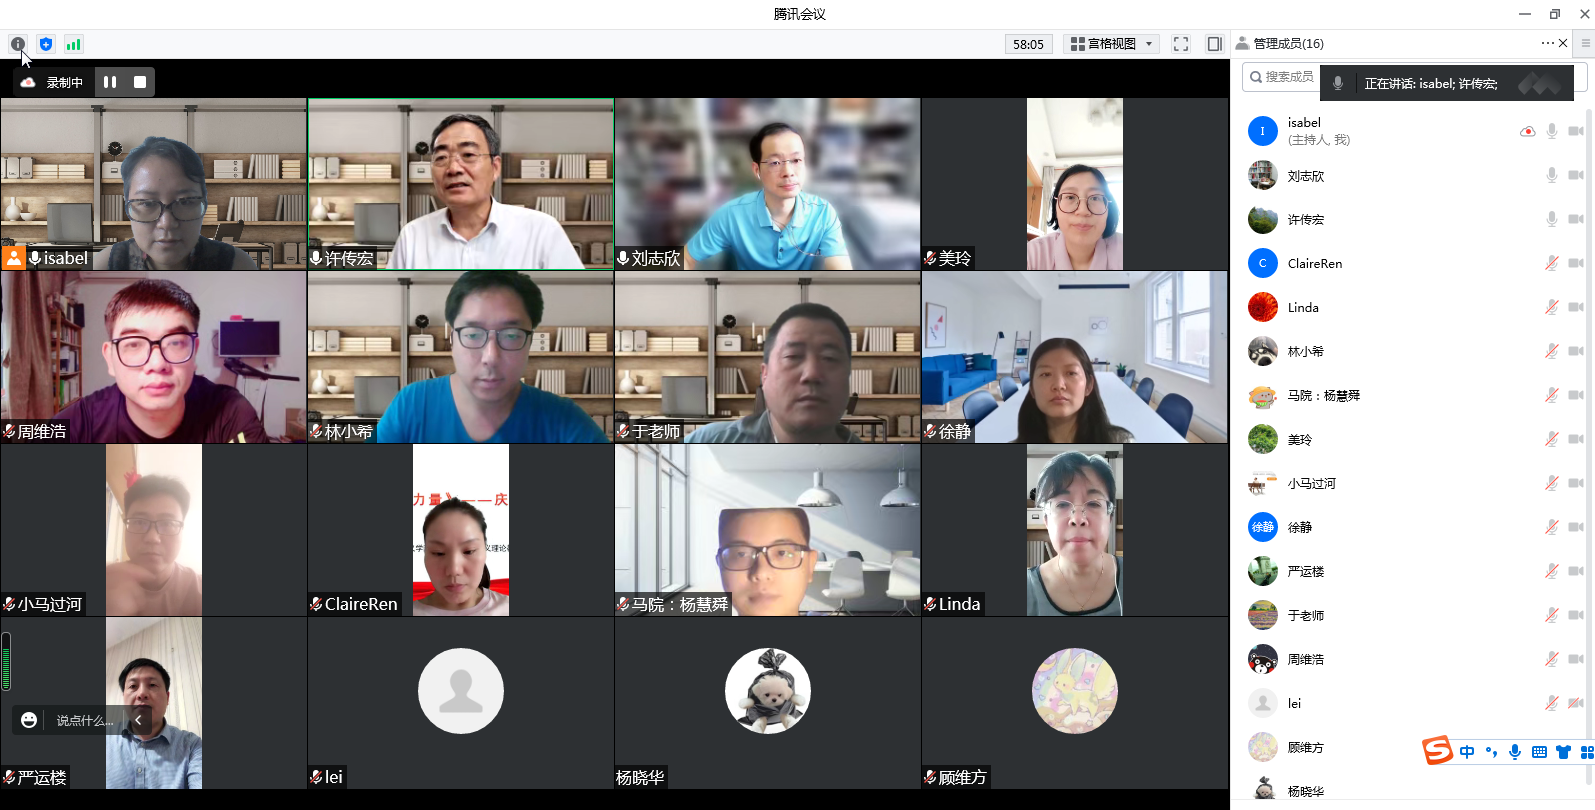Toggle microphone for member 刘志欣 in list

coord(1551,175)
